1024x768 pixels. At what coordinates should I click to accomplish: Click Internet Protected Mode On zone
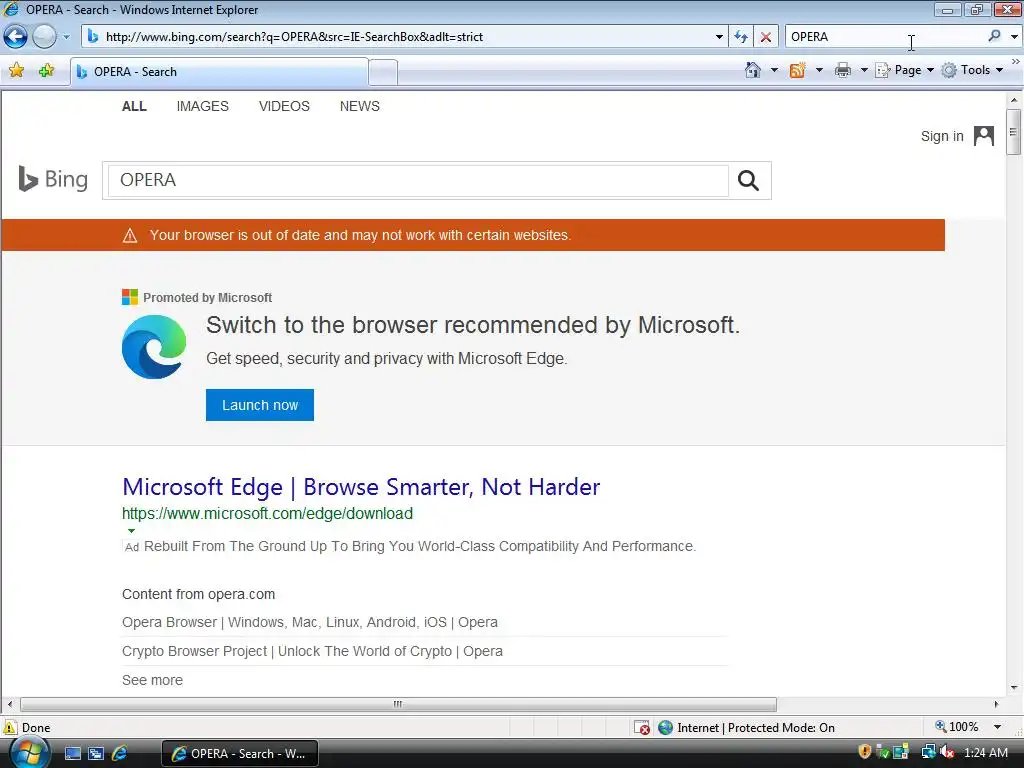click(x=746, y=728)
